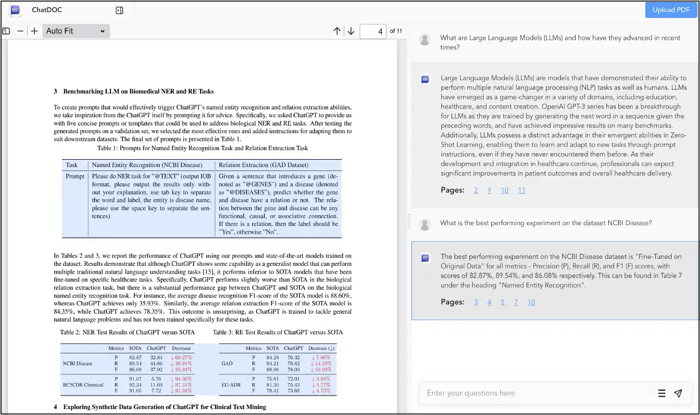Zoom in the PDF document
The height and width of the screenshot is (415, 700).
tap(34, 31)
